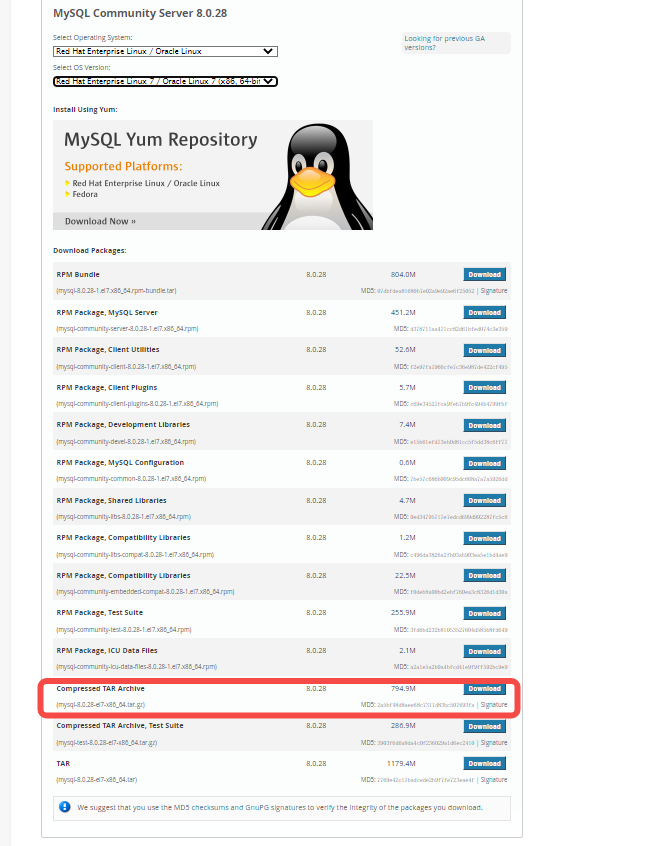
Task: Click 'Download Now »' in the Yum banner
Action: tap(100, 221)
